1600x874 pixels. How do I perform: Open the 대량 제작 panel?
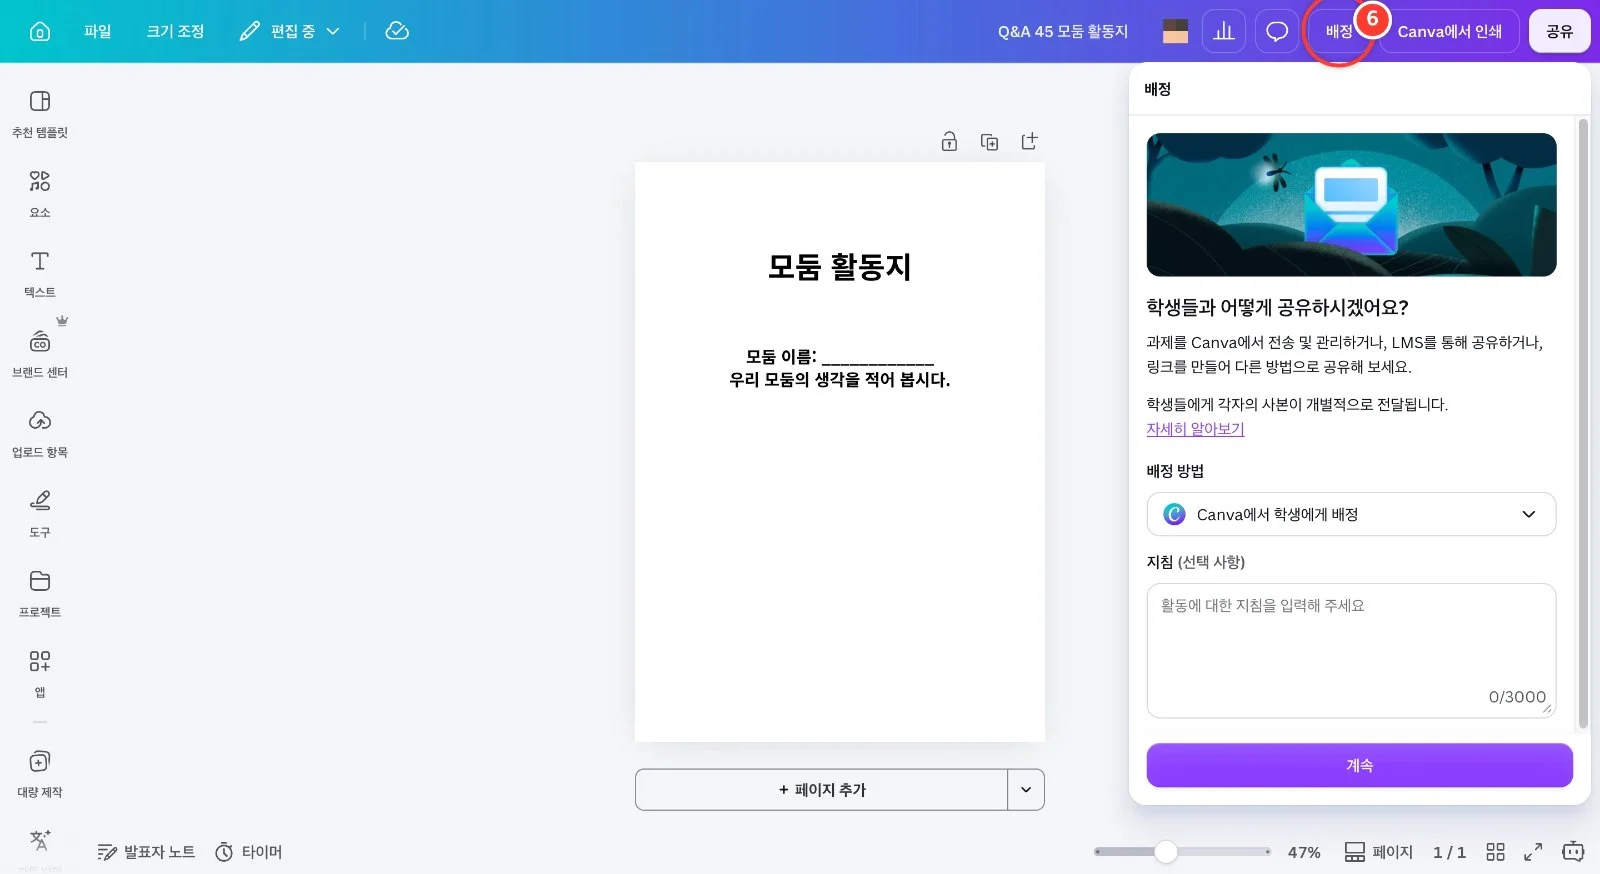(x=40, y=774)
